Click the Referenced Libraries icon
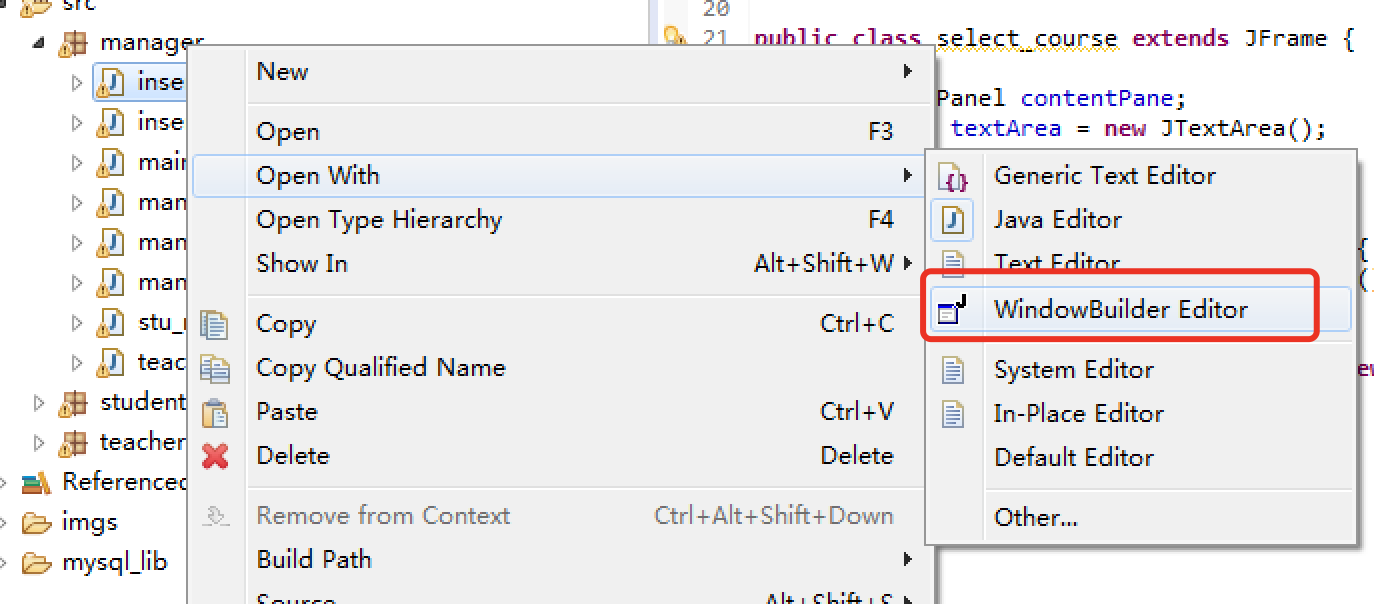The width and height of the screenshot is (1374, 604). (35, 483)
